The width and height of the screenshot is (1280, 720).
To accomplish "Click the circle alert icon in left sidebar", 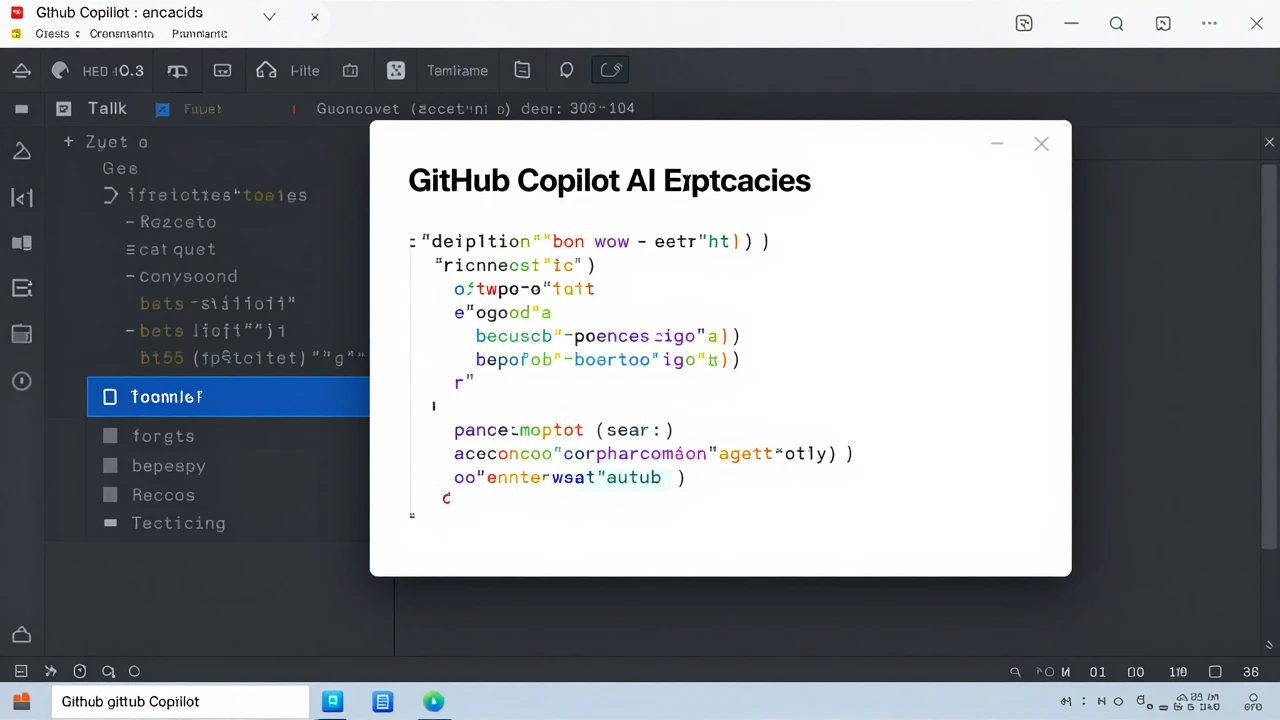I will pyautogui.click(x=21, y=381).
